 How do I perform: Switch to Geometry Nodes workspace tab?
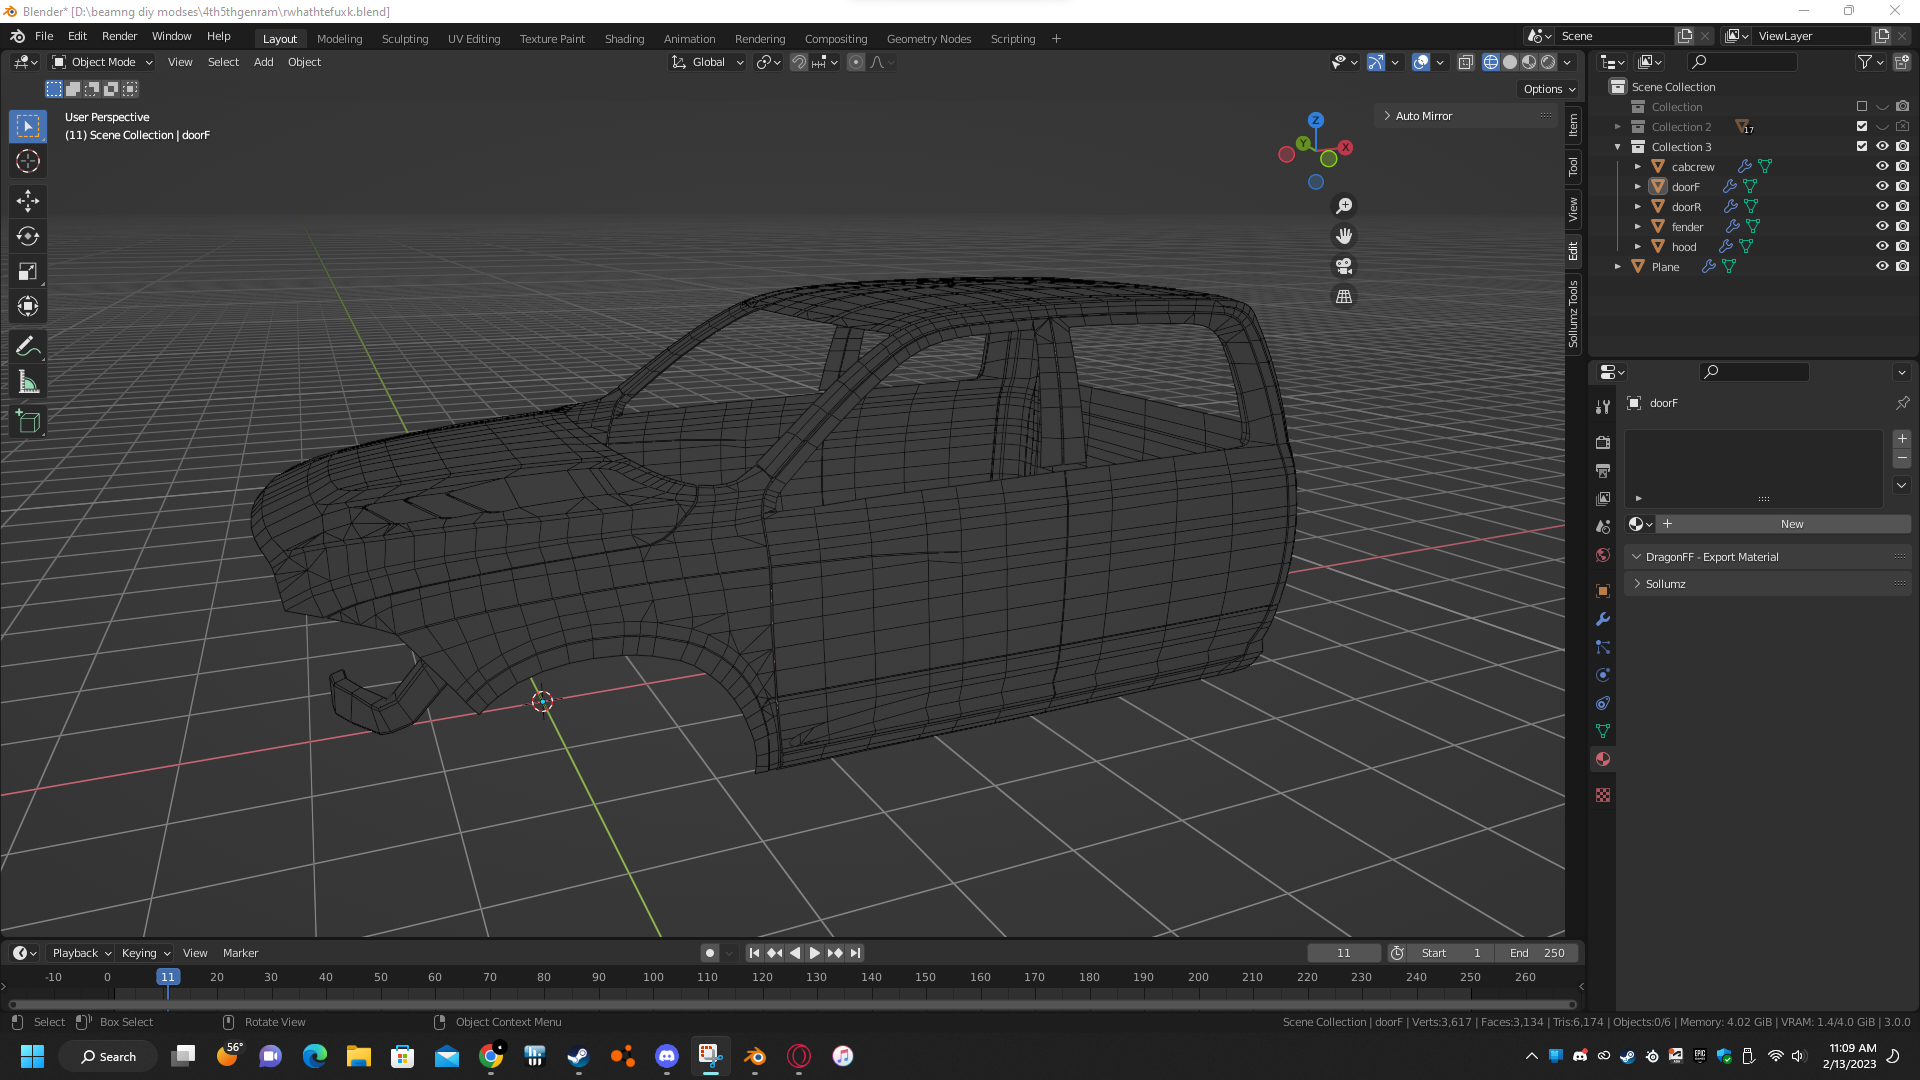pyautogui.click(x=929, y=39)
